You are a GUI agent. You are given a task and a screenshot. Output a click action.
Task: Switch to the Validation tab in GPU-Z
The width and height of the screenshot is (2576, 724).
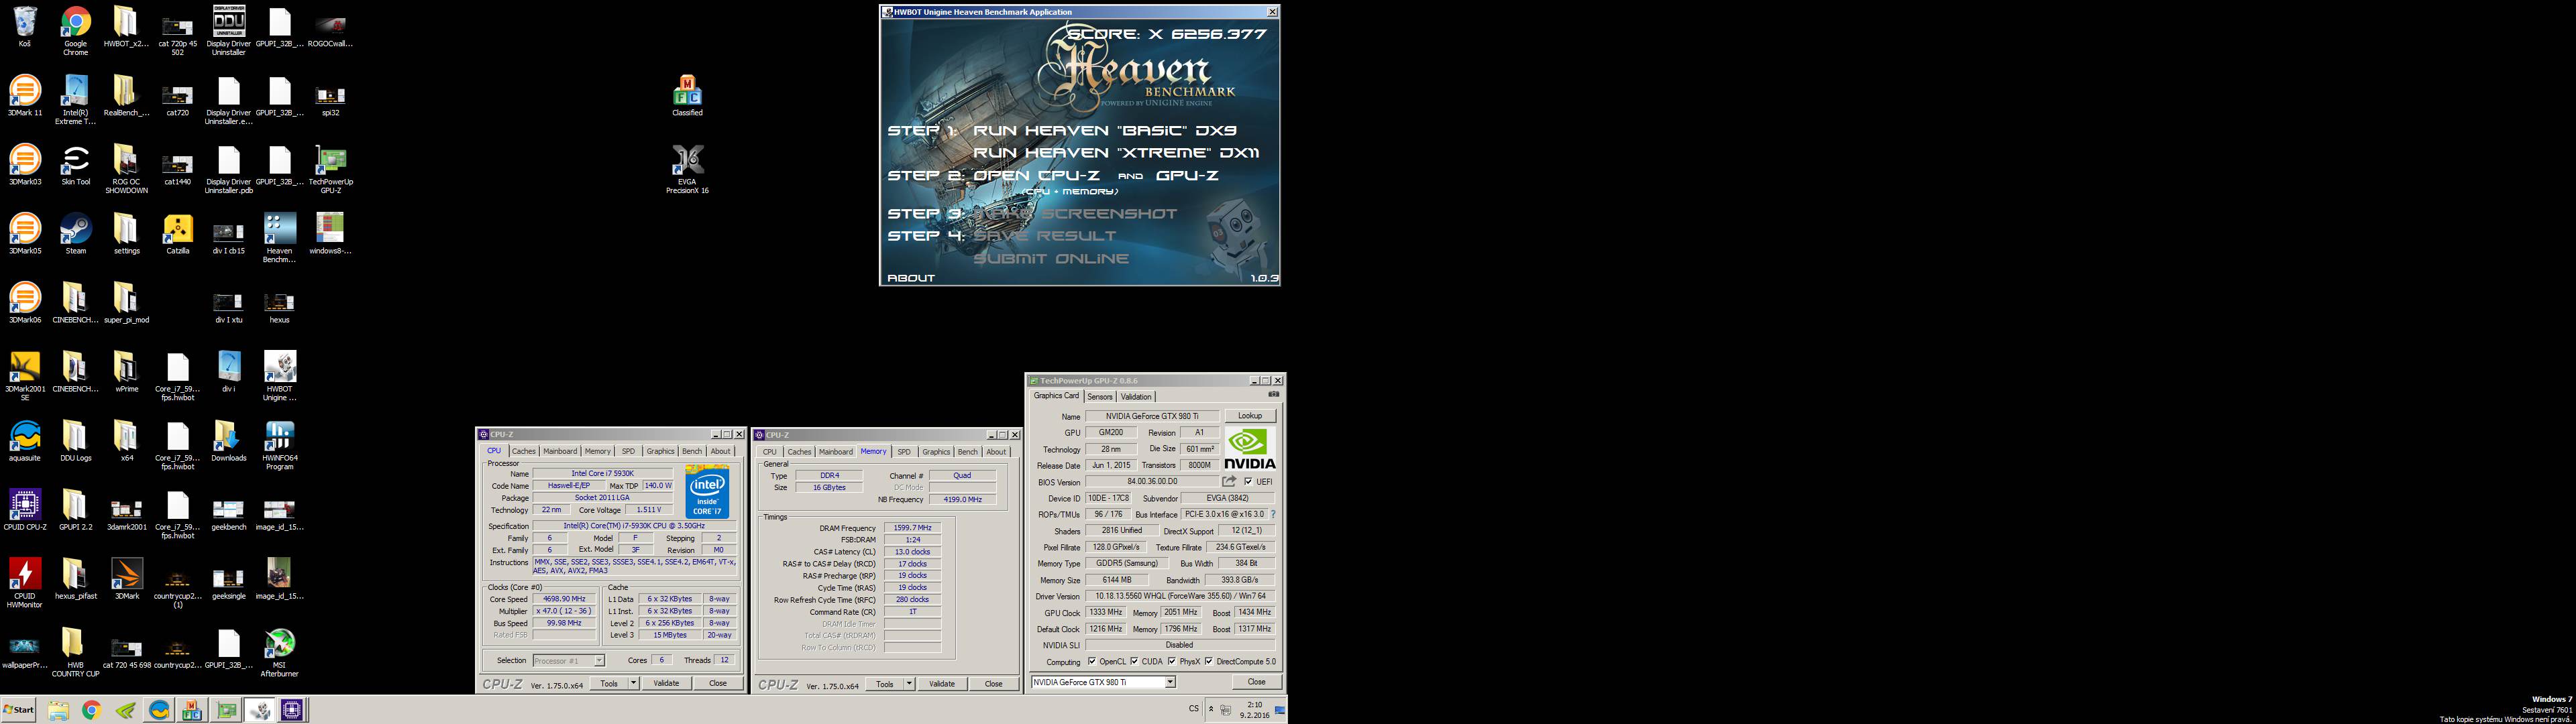[x=1136, y=397]
